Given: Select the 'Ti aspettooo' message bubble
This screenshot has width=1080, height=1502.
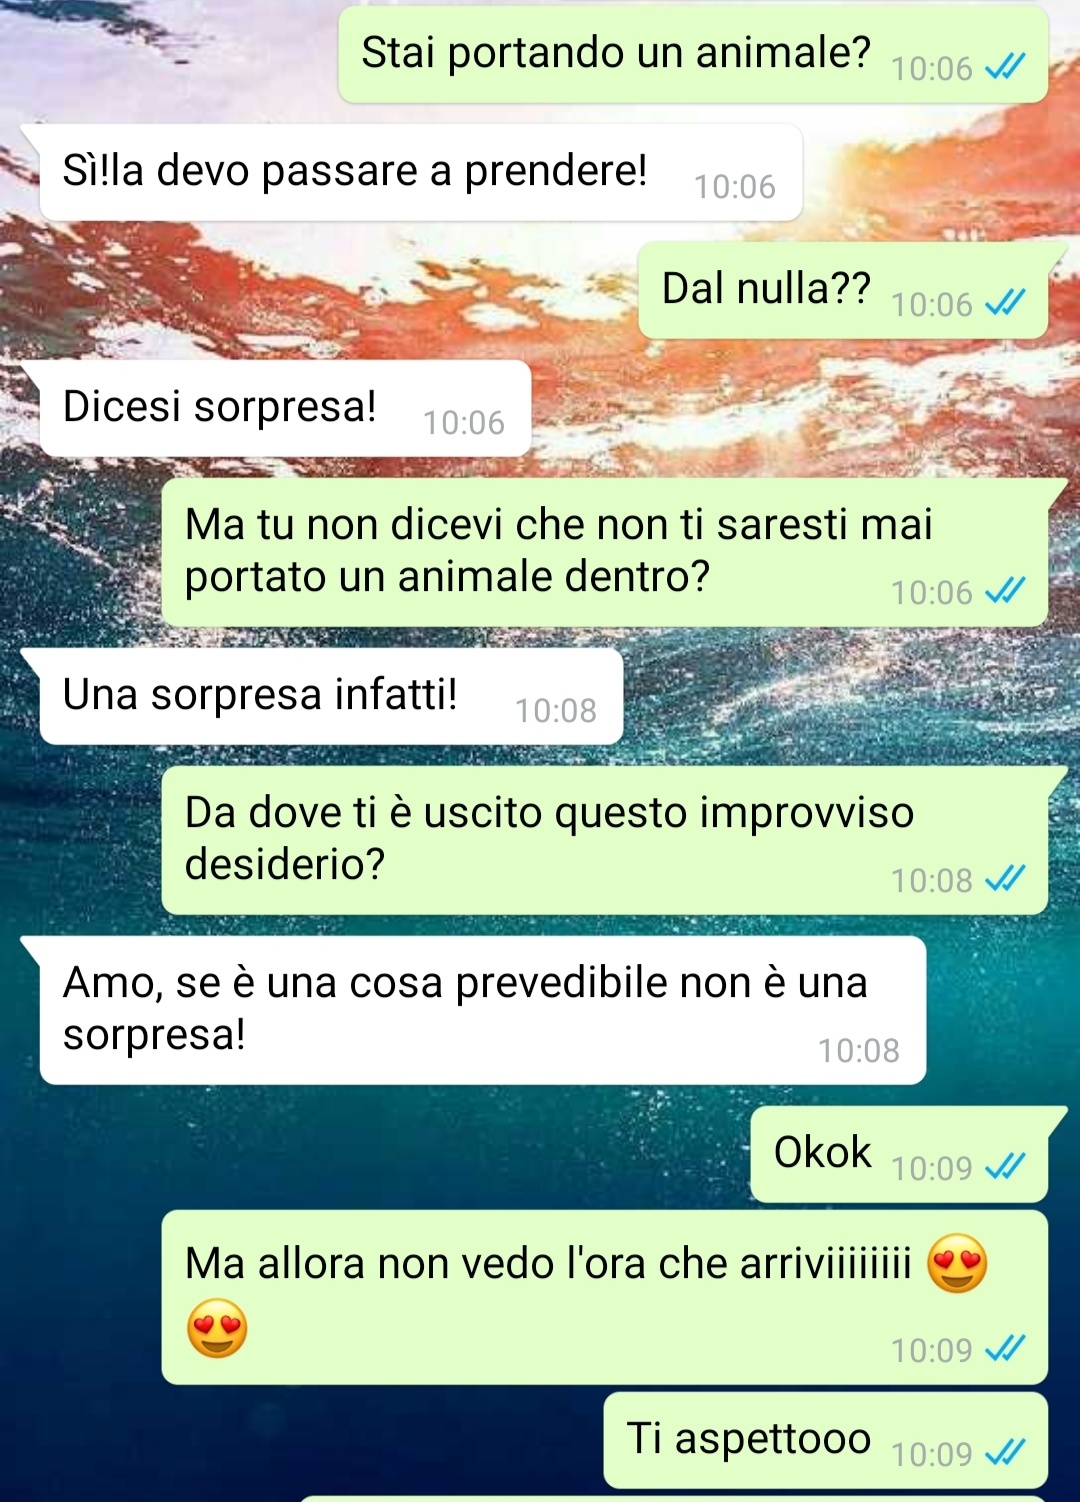Looking at the screenshot, I should coord(826,1440).
